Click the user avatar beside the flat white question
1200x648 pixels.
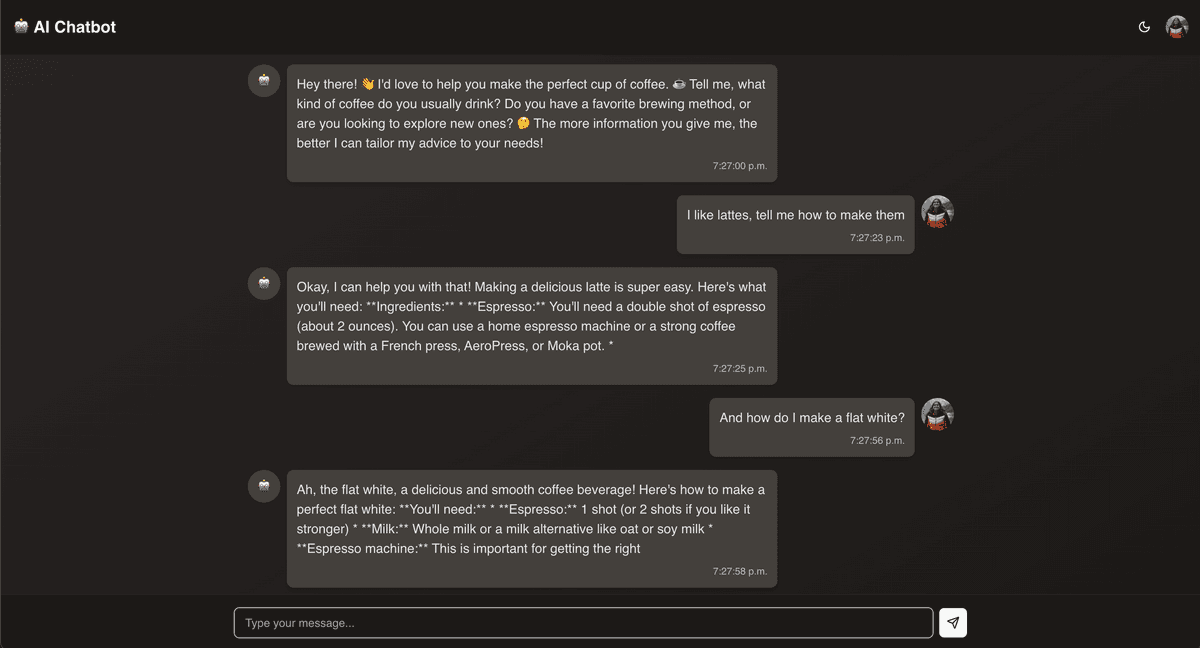tap(937, 414)
